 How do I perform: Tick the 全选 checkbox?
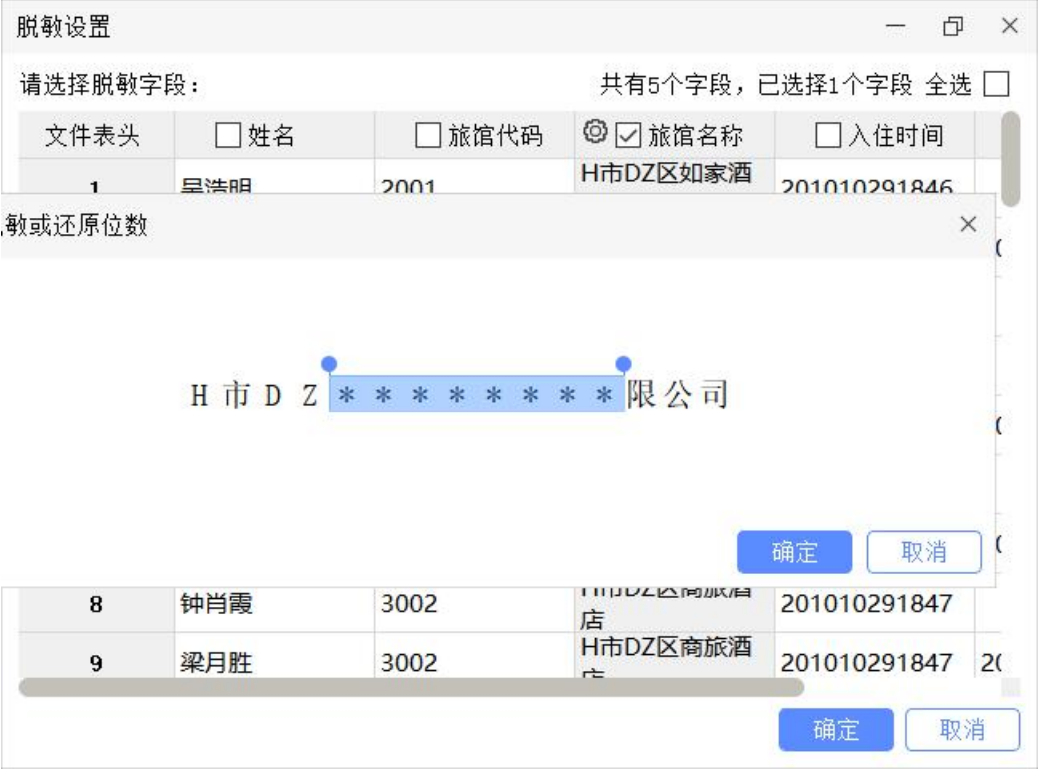coord(996,84)
